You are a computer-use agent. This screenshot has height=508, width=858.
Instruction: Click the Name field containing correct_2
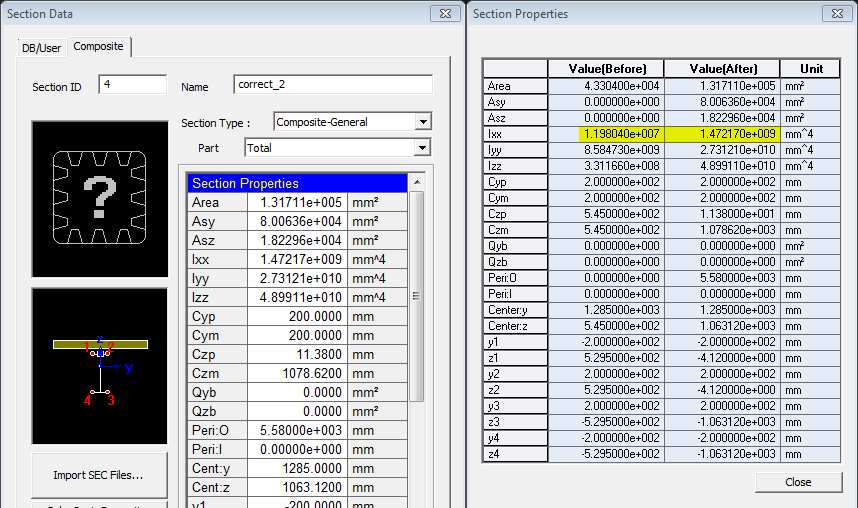click(332, 85)
